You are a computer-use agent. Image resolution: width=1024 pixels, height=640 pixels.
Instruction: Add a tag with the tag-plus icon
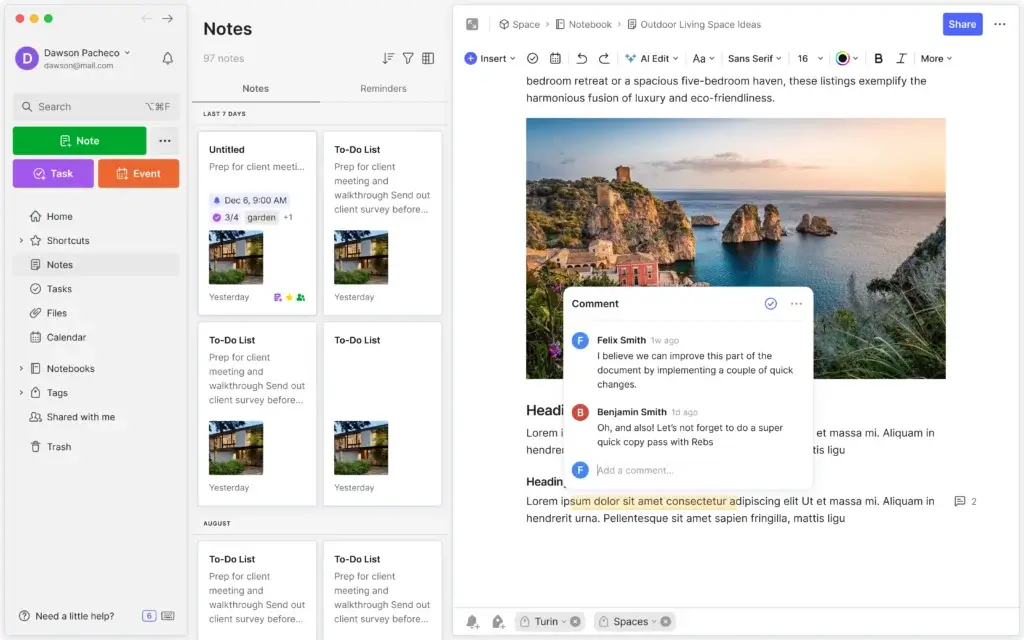coord(498,622)
